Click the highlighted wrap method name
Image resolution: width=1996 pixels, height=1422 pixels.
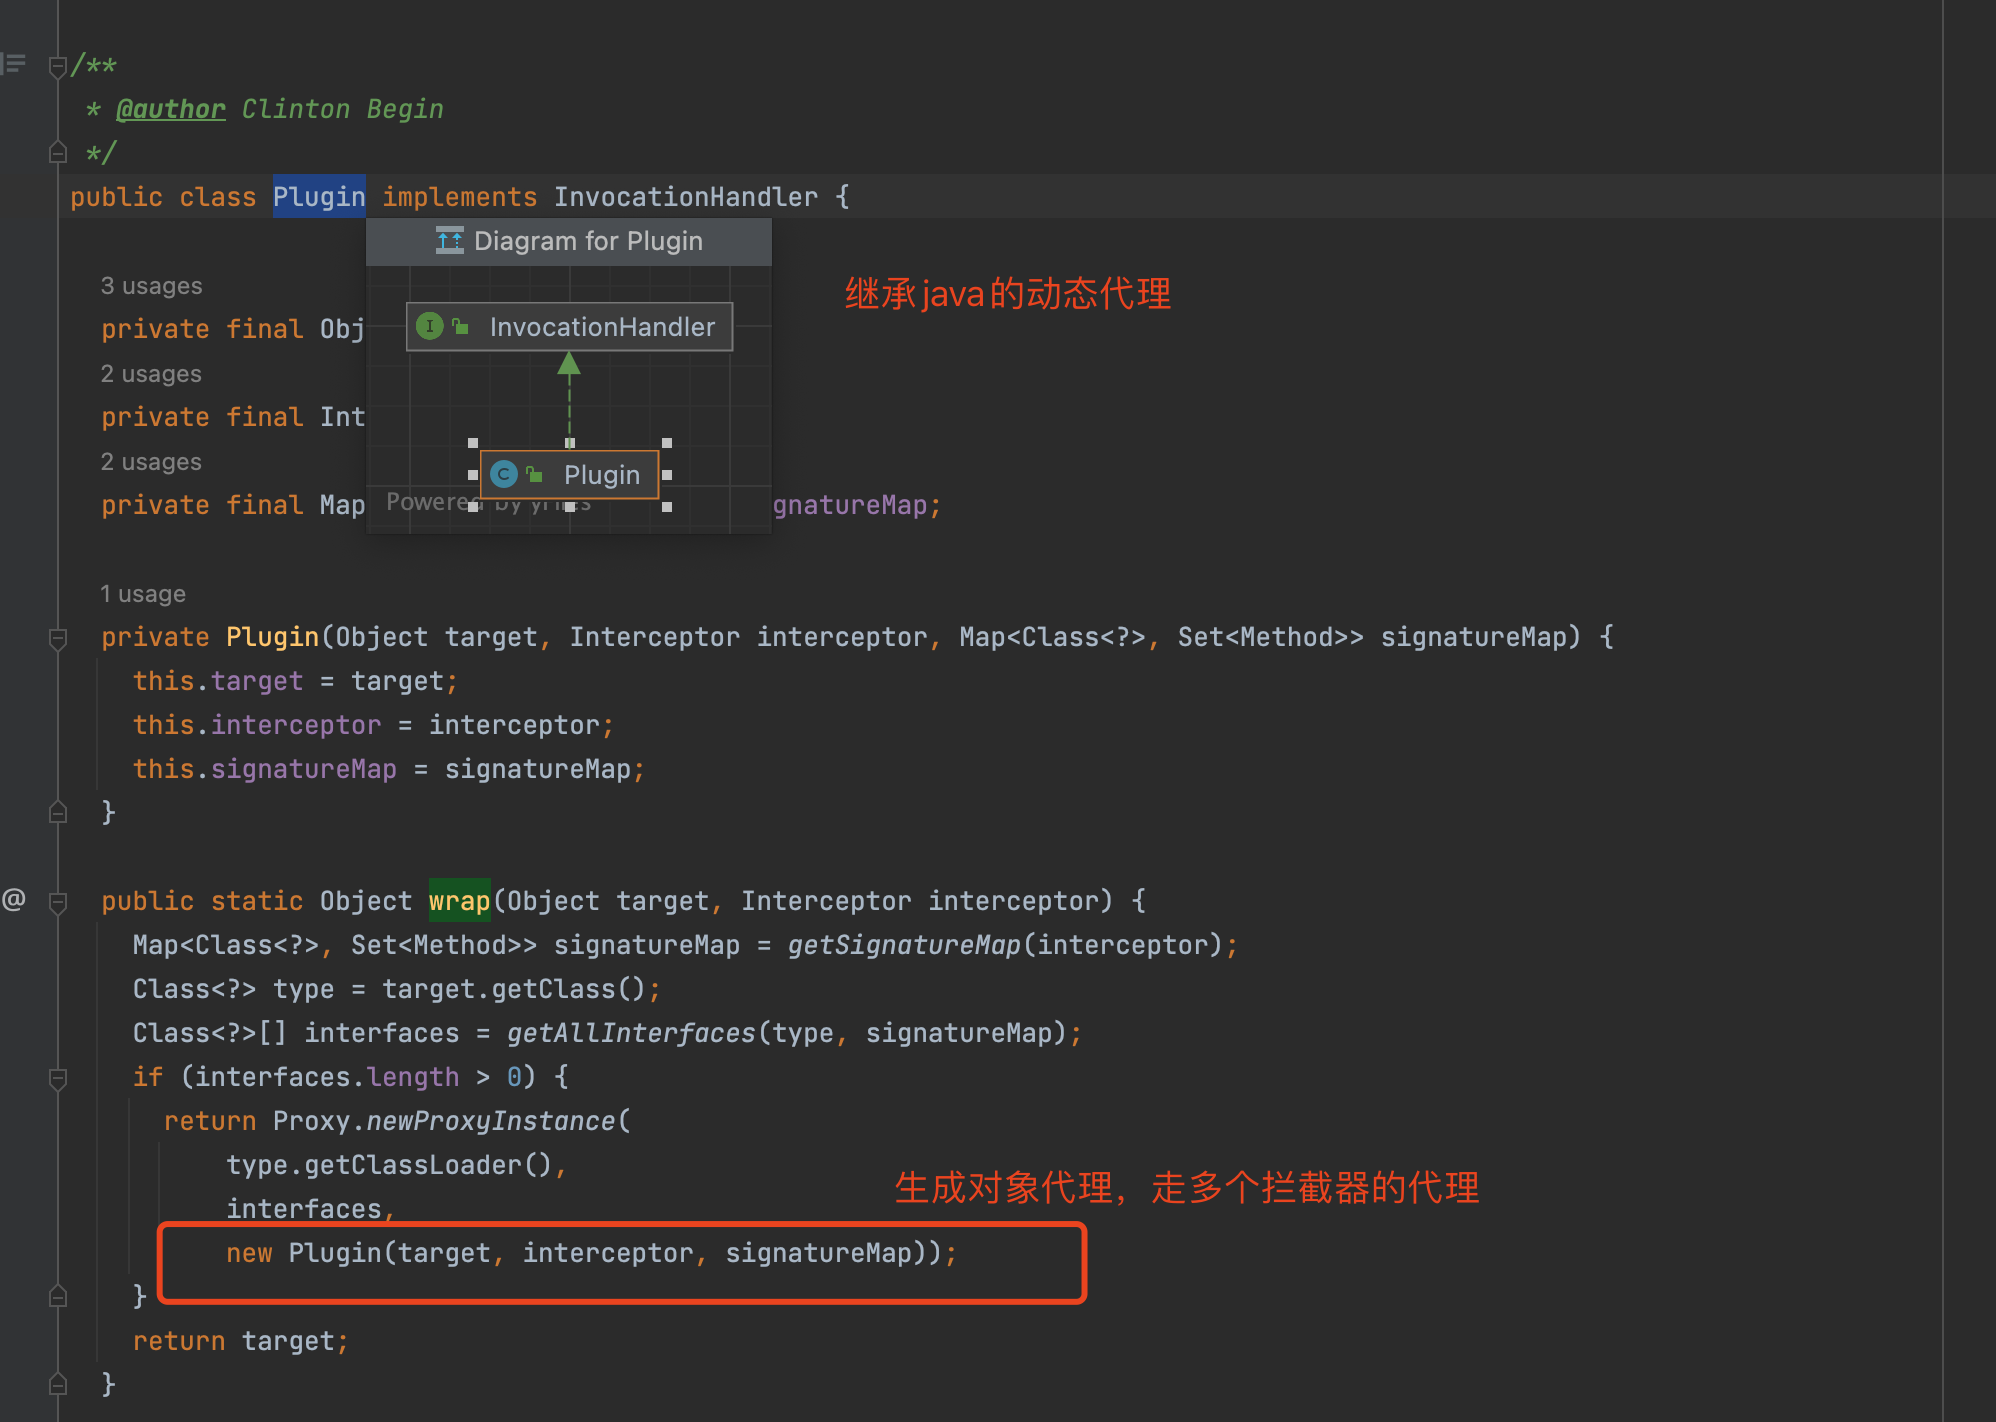[x=460, y=901]
